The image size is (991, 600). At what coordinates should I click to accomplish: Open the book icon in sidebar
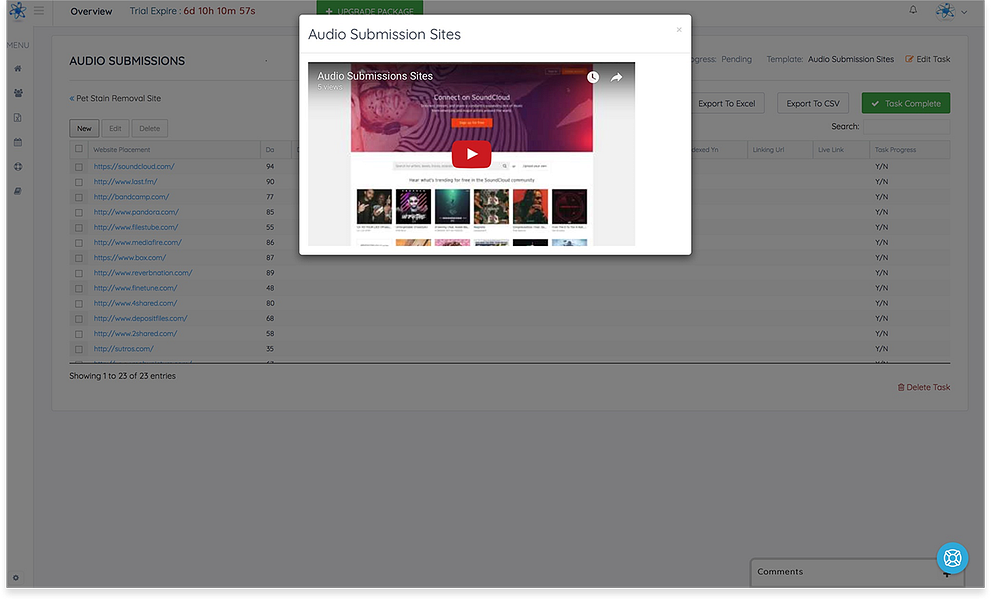[x=18, y=191]
